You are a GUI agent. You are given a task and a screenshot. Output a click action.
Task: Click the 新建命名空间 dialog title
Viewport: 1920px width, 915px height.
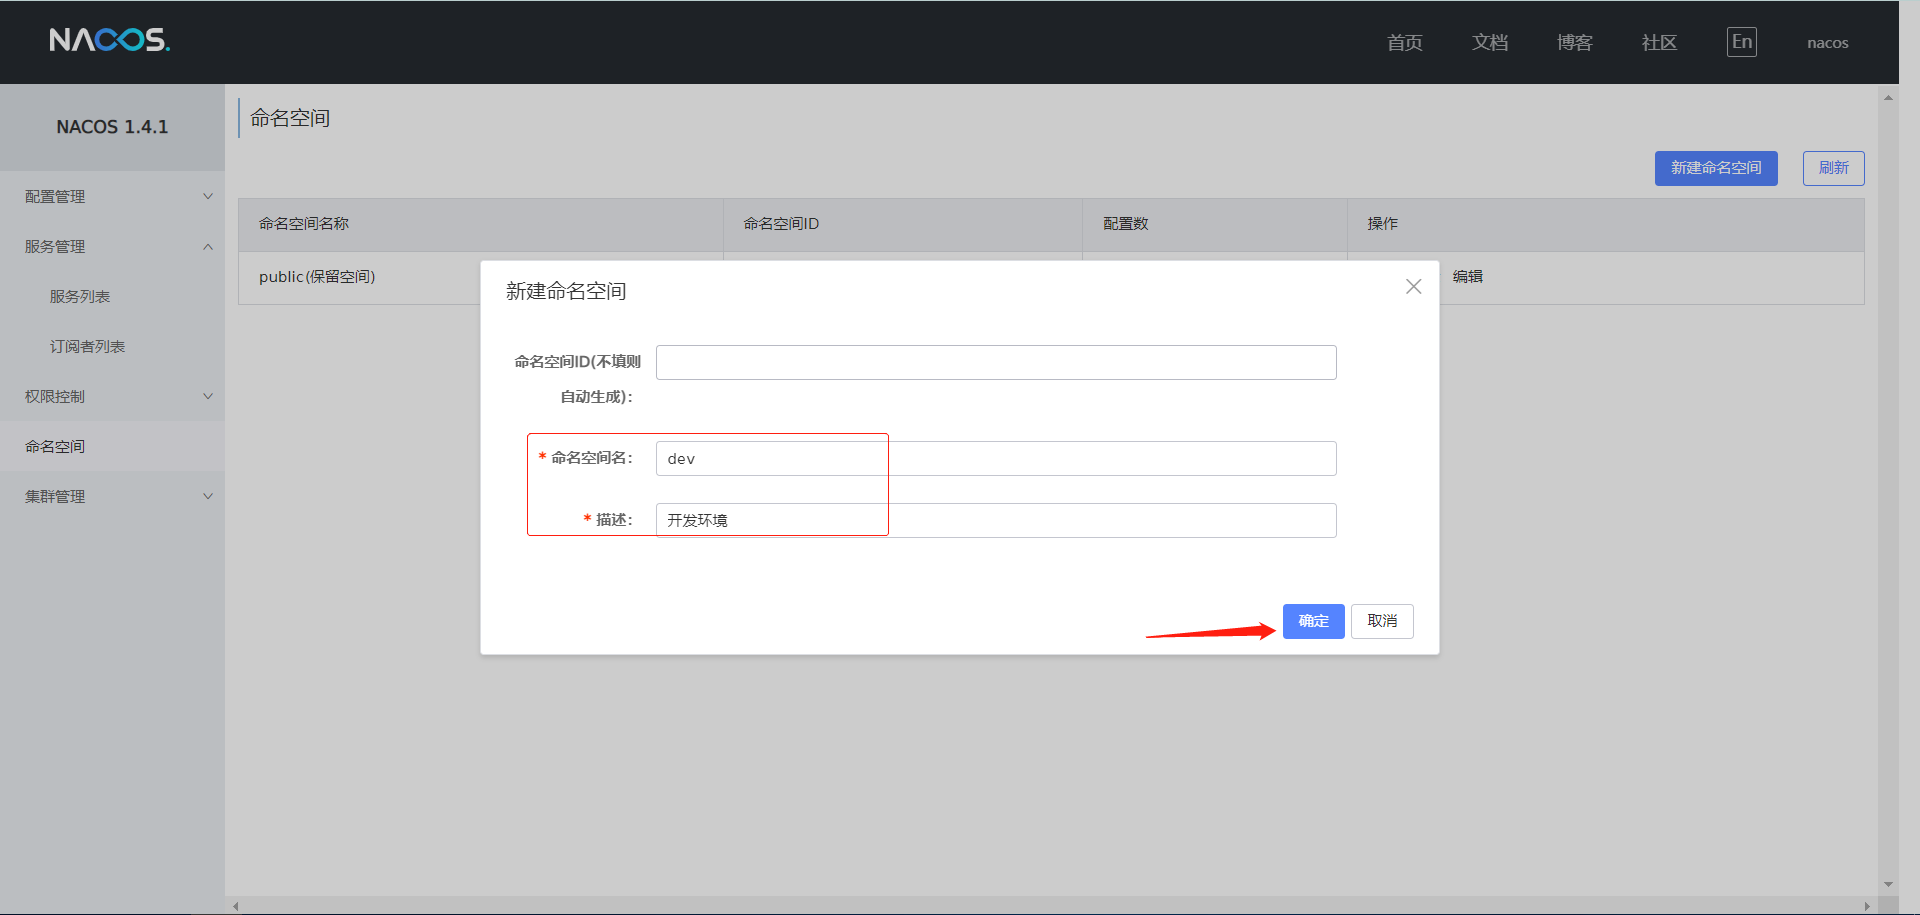[x=566, y=291]
